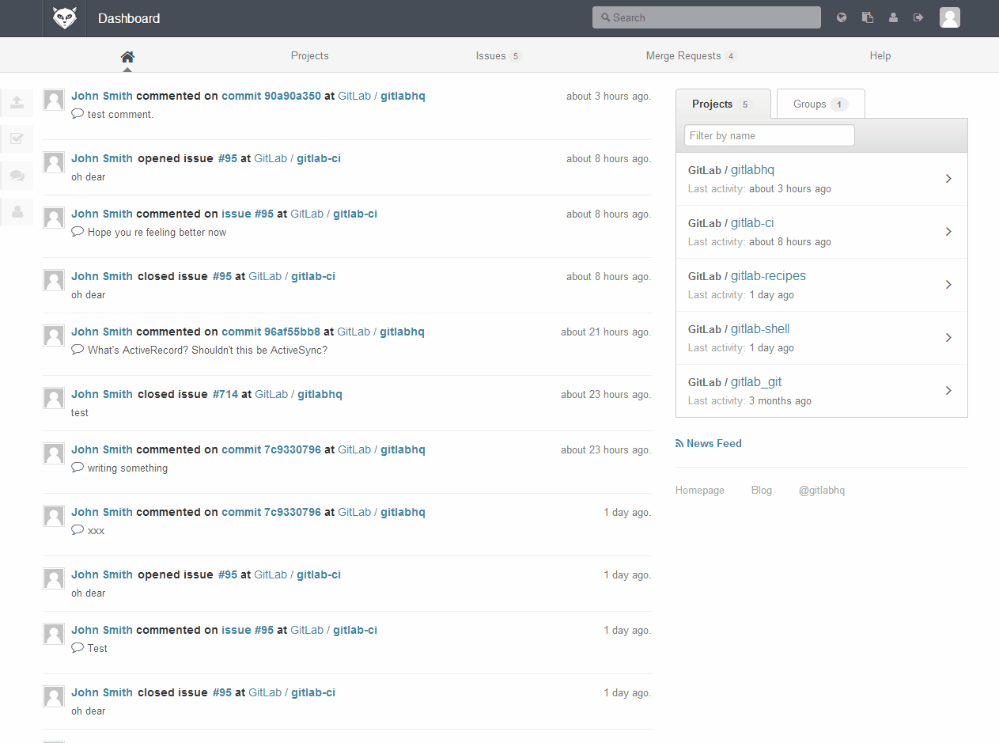Open the Help menu item
999x743 pixels.
[x=879, y=56]
